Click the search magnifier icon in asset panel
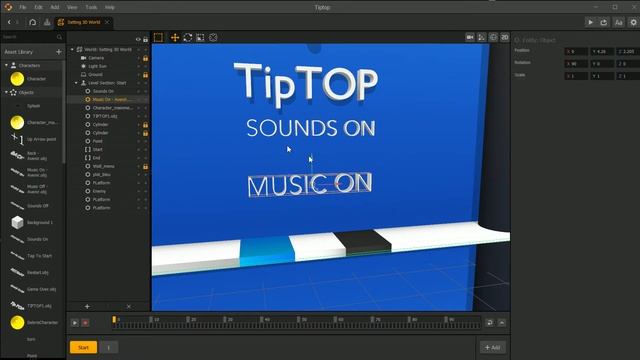The image size is (640, 360). [60, 37]
